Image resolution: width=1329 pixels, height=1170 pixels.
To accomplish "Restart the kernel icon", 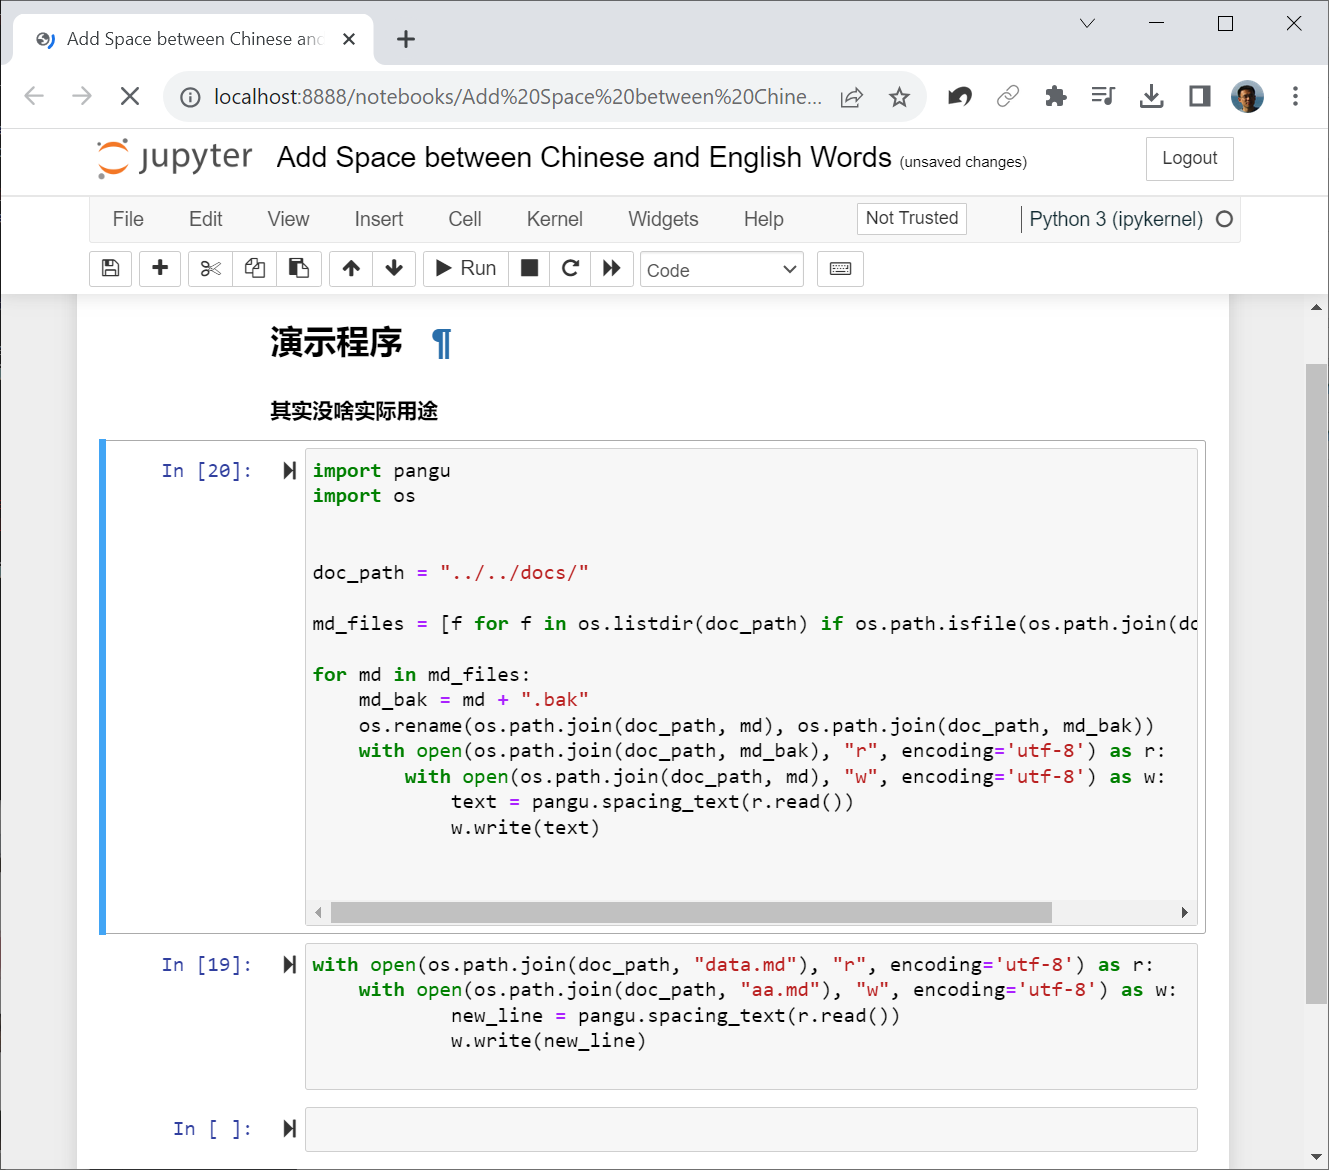I will (571, 268).
